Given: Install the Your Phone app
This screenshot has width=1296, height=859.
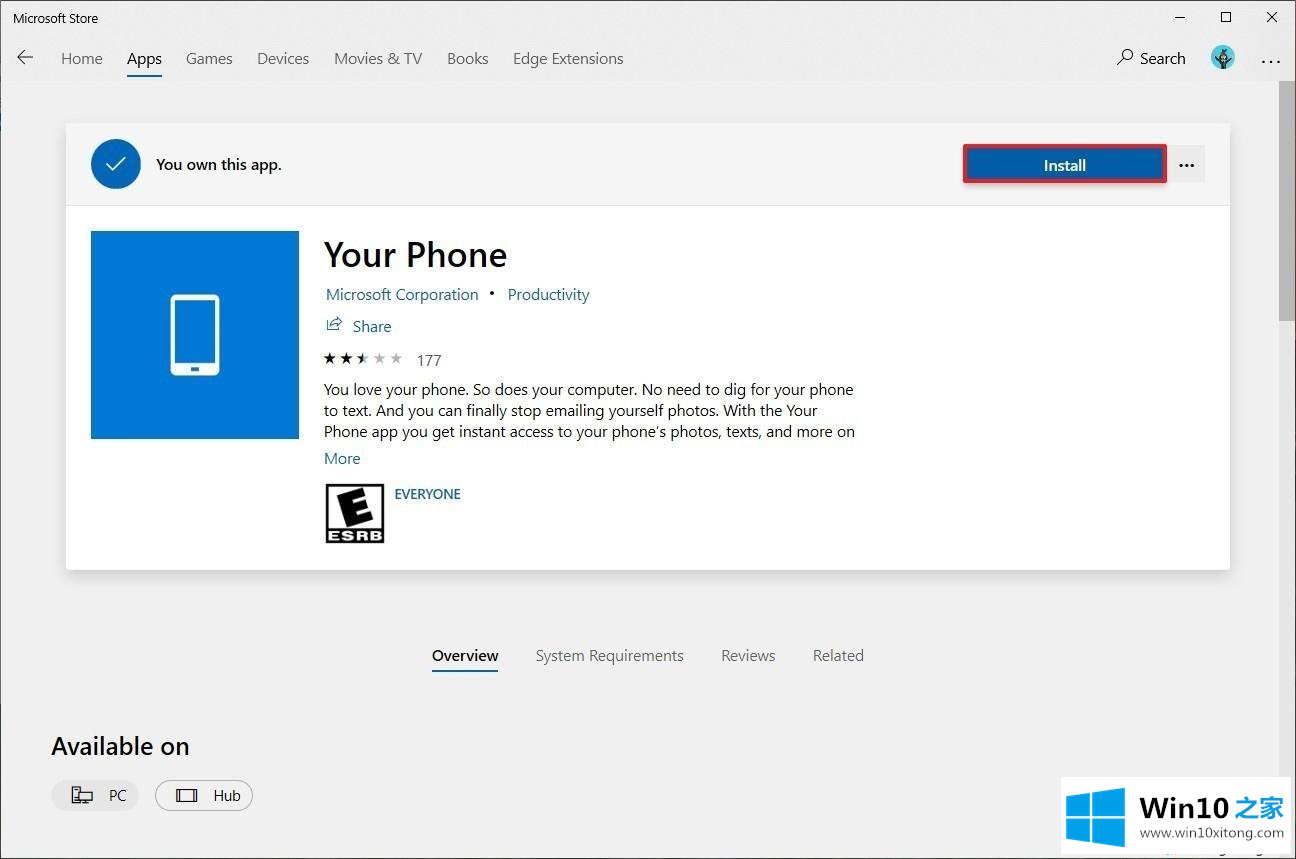Looking at the screenshot, I should pos(1065,165).
